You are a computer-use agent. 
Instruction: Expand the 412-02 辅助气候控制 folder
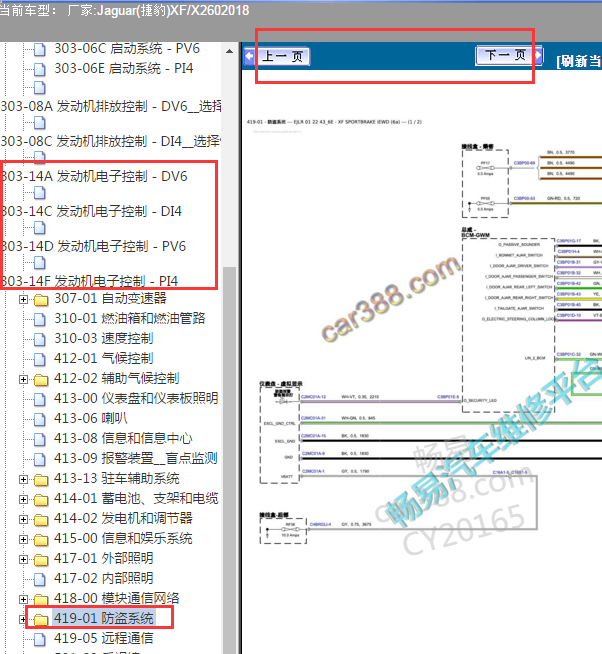click(x=23, y=380)
